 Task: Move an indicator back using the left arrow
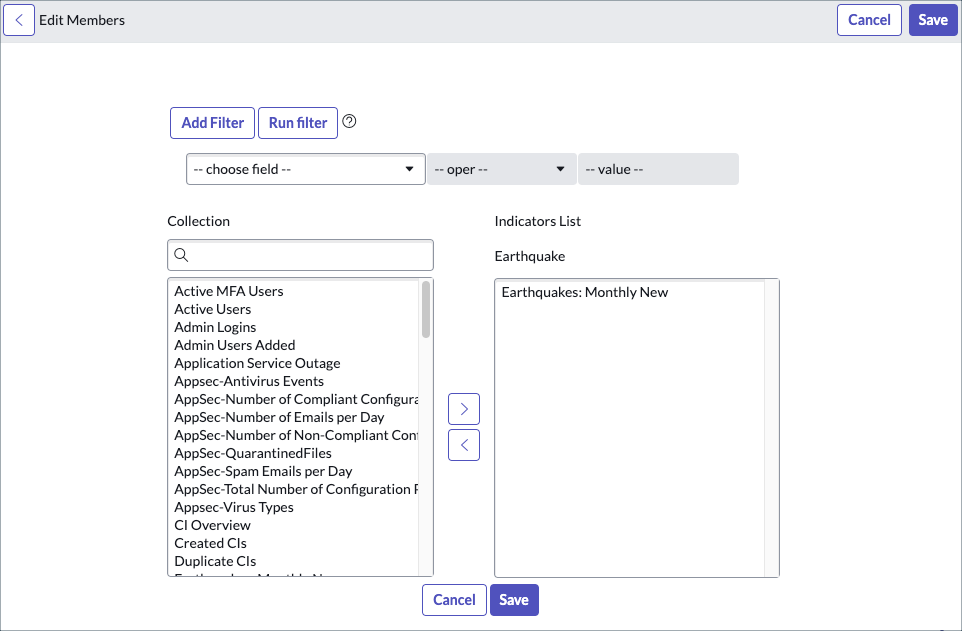tap(463, 444)
